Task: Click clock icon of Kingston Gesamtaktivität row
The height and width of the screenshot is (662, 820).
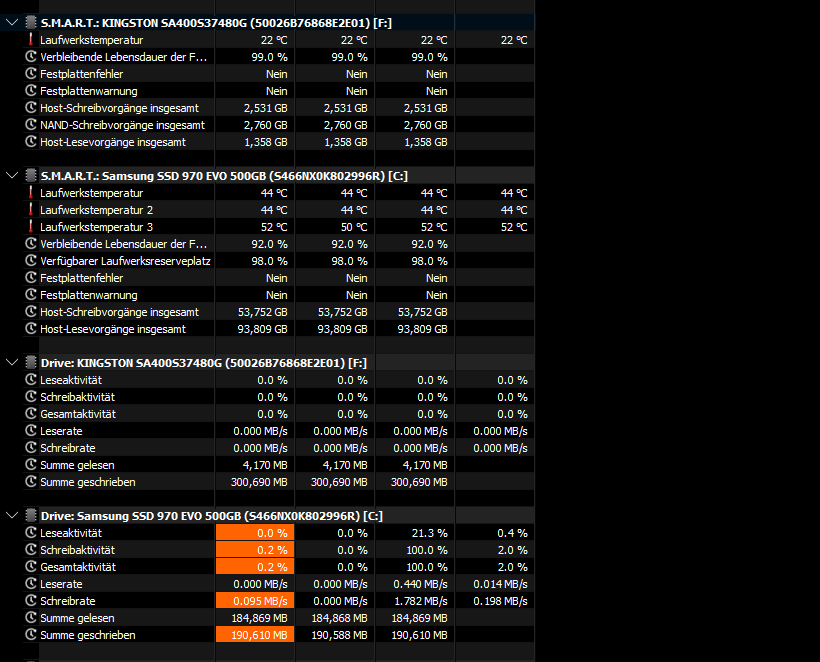Action: [x=31, y=414]
